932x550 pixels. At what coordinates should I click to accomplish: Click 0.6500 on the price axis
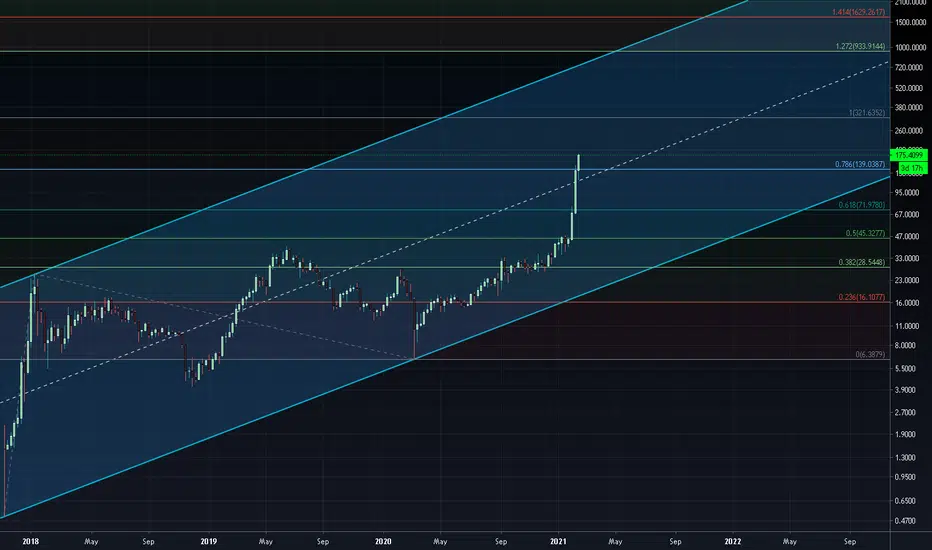pyautogui.click(x=906, y=501)
